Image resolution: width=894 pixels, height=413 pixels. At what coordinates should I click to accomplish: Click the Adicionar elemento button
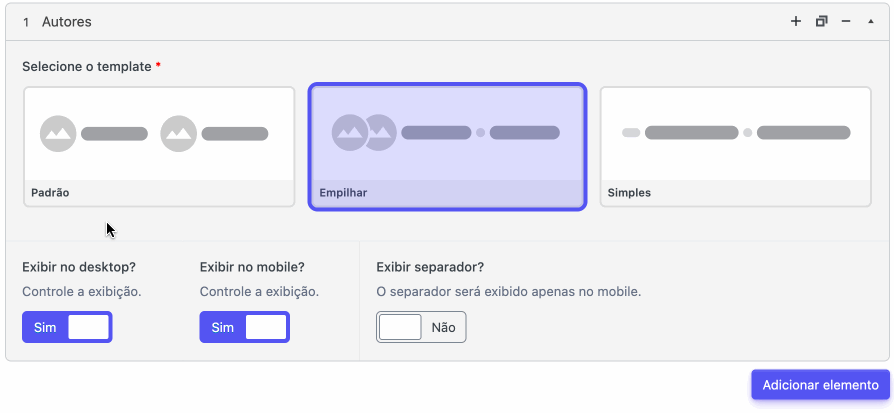tap(820, 384)
